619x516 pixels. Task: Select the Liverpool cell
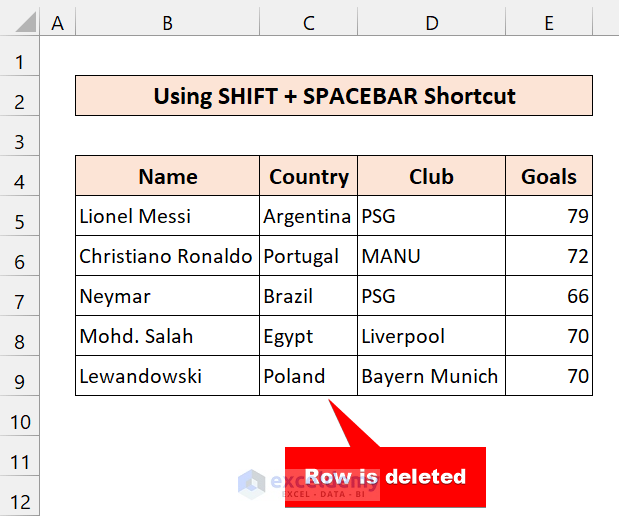tap(431, 336)
